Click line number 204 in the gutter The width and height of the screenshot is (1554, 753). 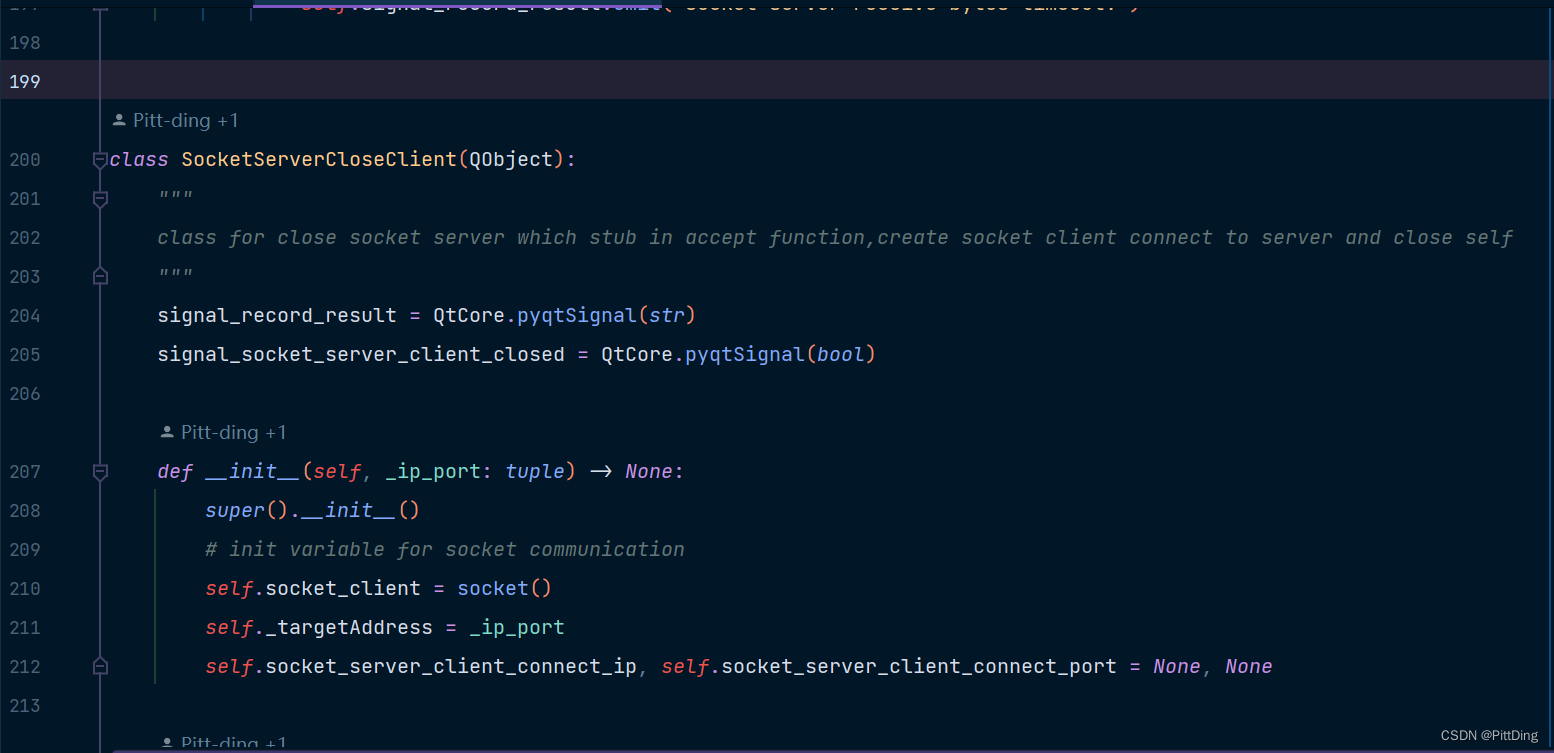(25, 316)
